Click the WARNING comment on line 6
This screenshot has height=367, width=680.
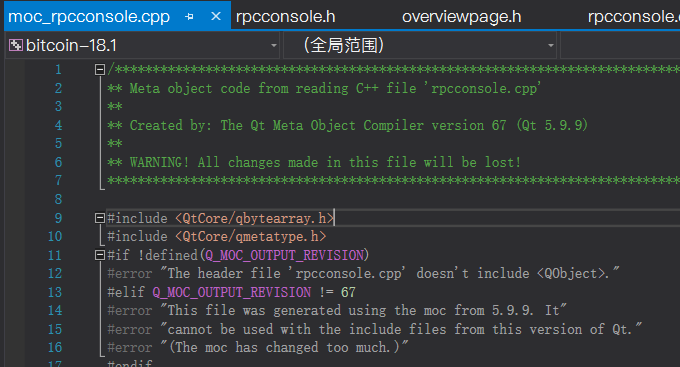pos(314,162)
